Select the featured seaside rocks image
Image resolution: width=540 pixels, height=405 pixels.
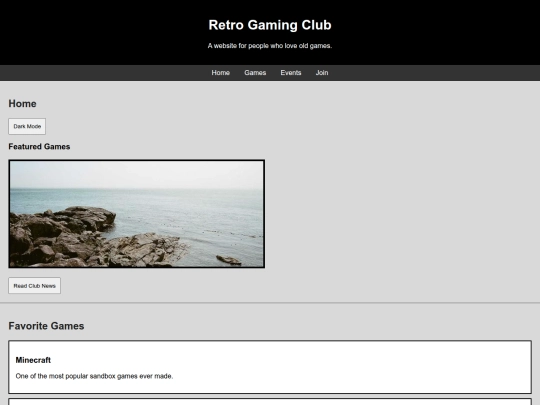137,214
